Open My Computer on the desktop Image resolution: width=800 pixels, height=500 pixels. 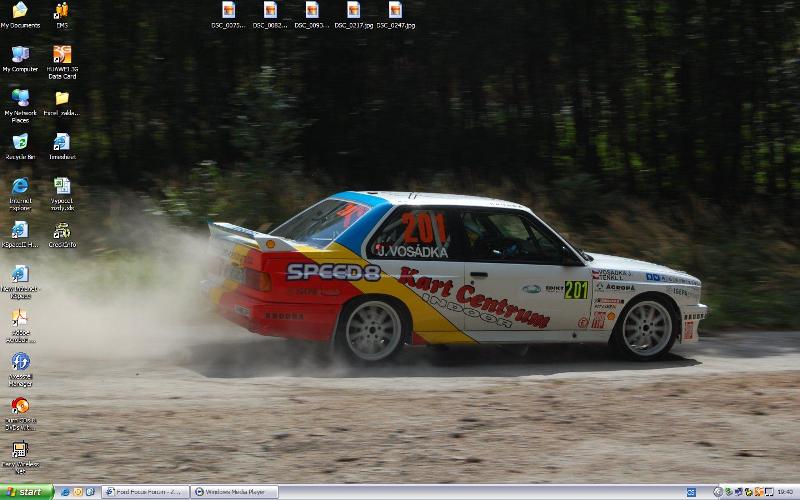tap(20, 55)
